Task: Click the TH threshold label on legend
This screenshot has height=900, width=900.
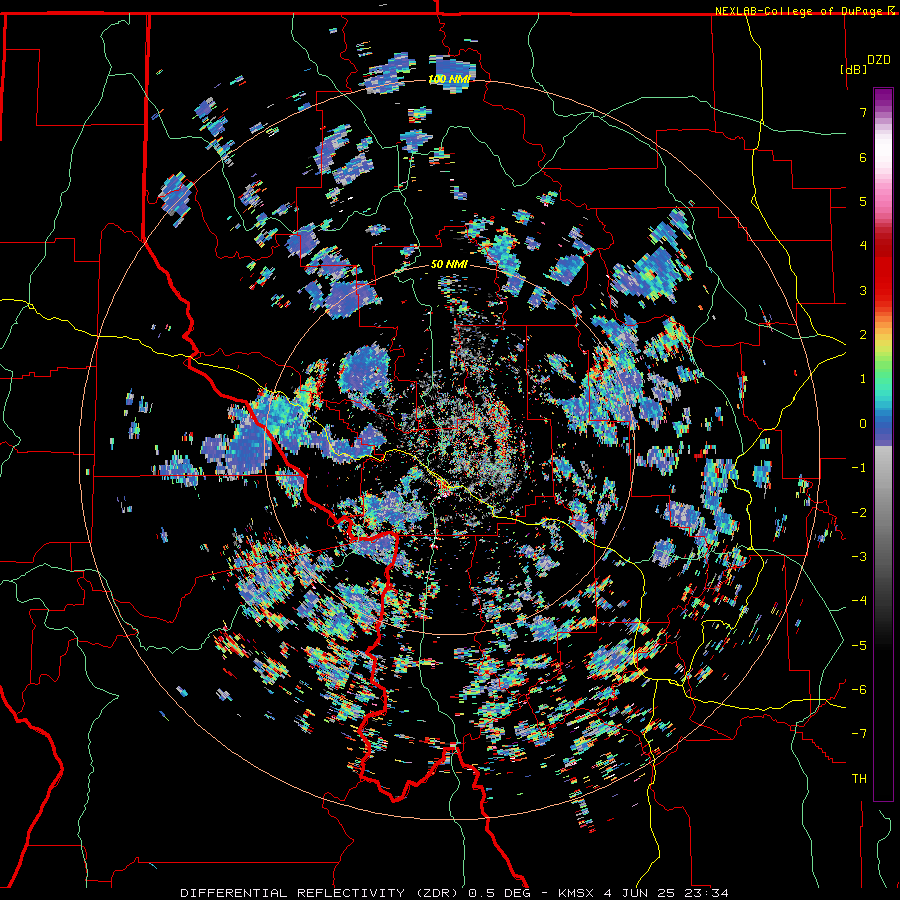Action: coord(859,779)
